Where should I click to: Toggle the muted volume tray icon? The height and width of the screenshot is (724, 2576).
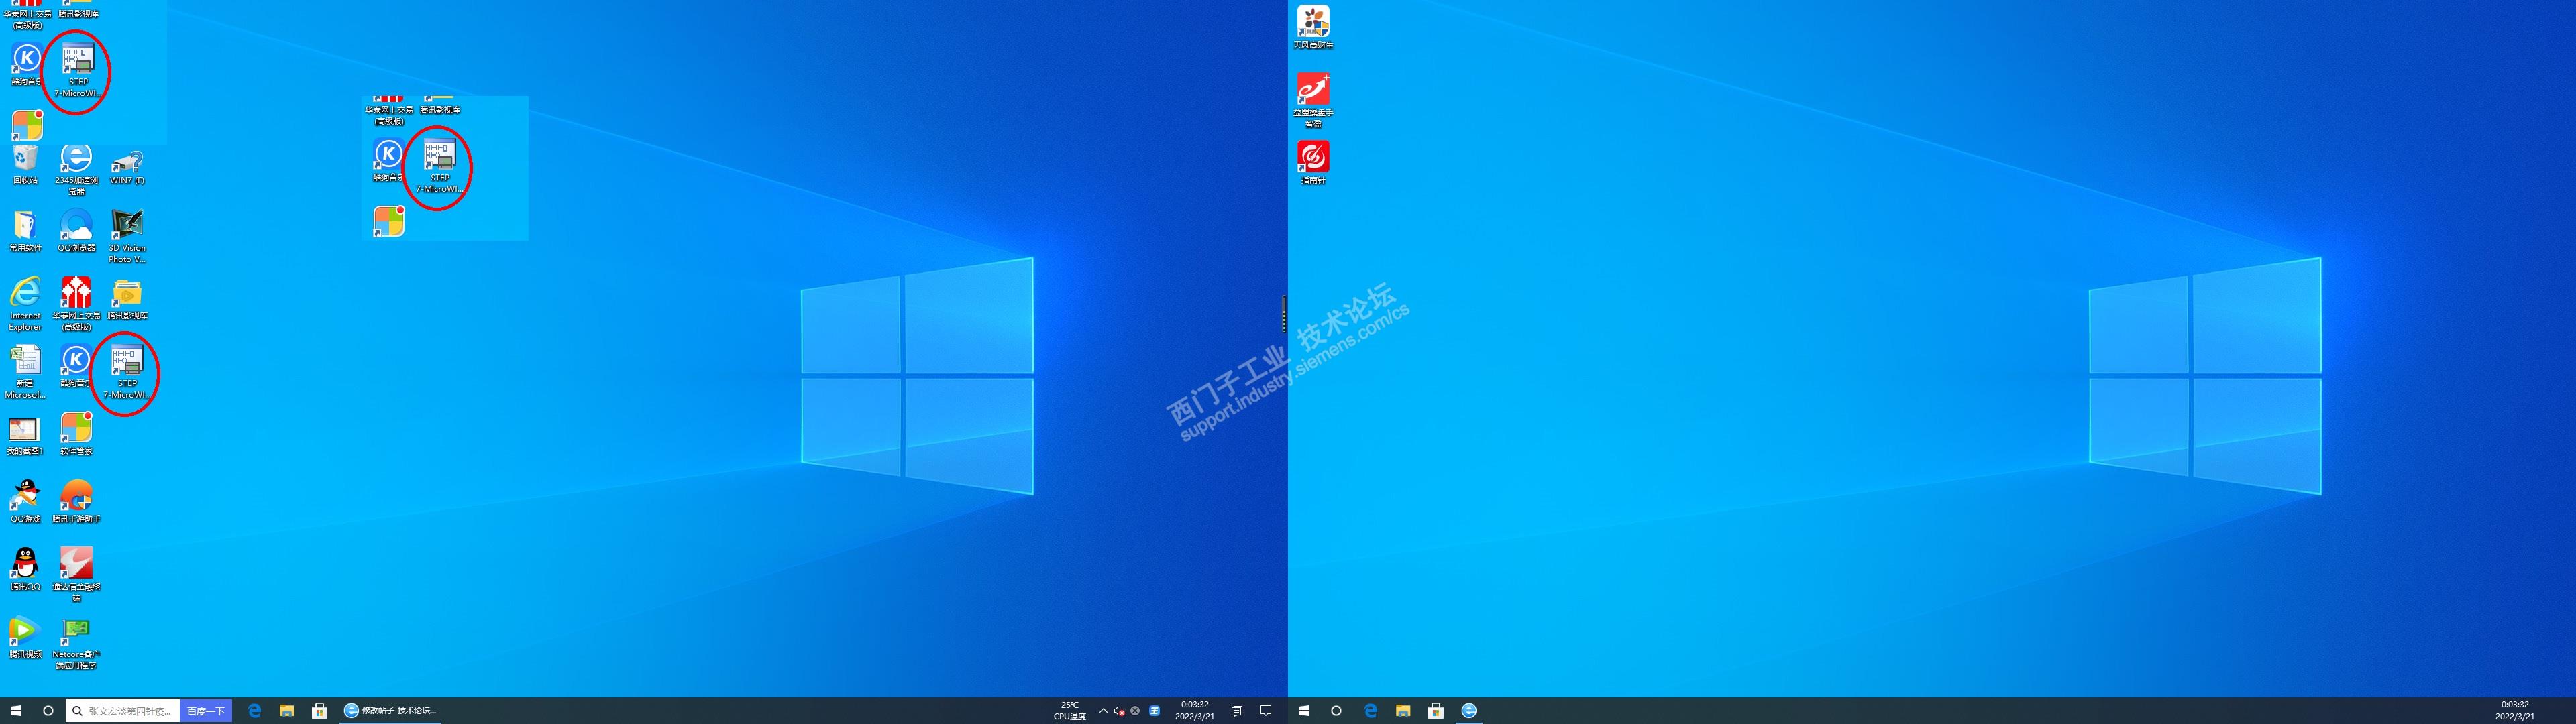(1118, 711)
